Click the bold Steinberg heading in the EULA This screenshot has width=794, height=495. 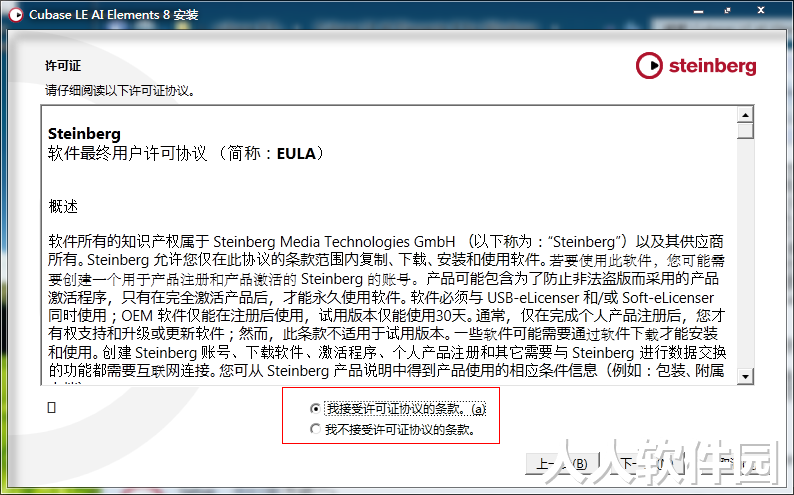[x=84, y=134]
